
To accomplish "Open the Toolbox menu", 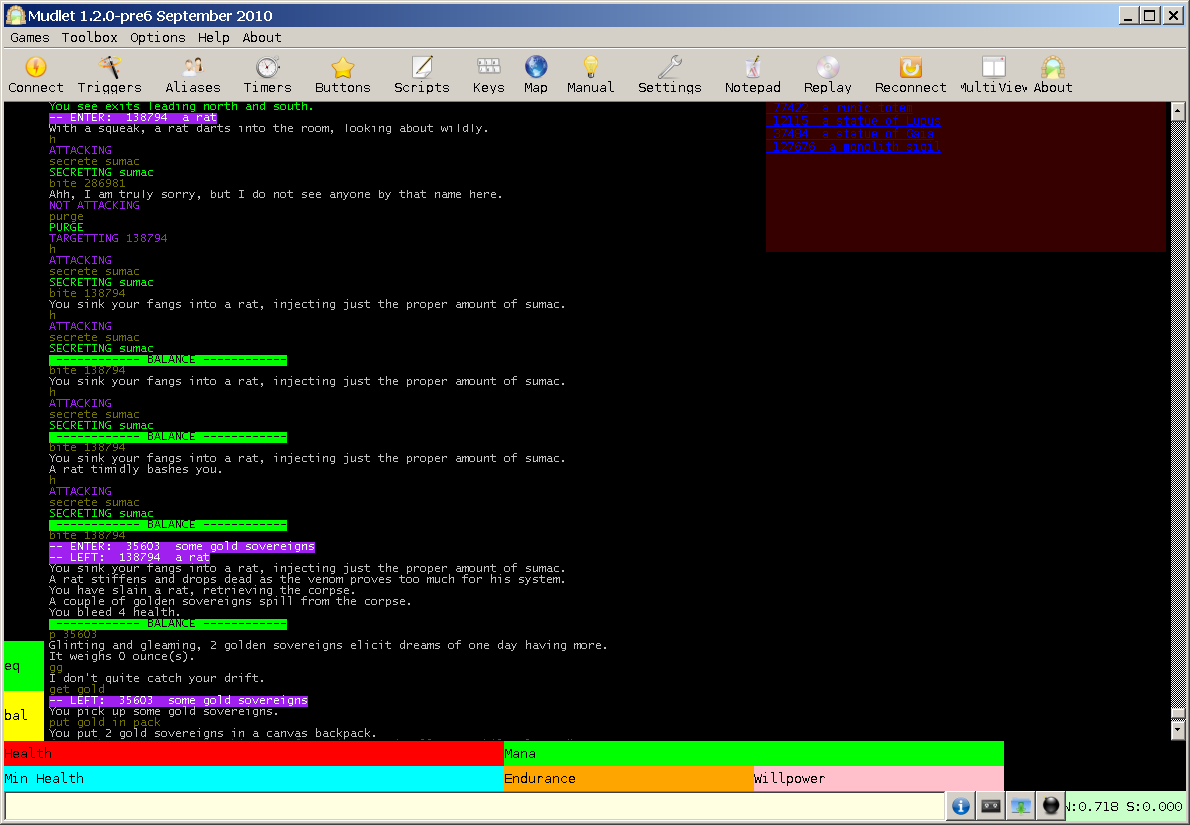I will [90, 37].
